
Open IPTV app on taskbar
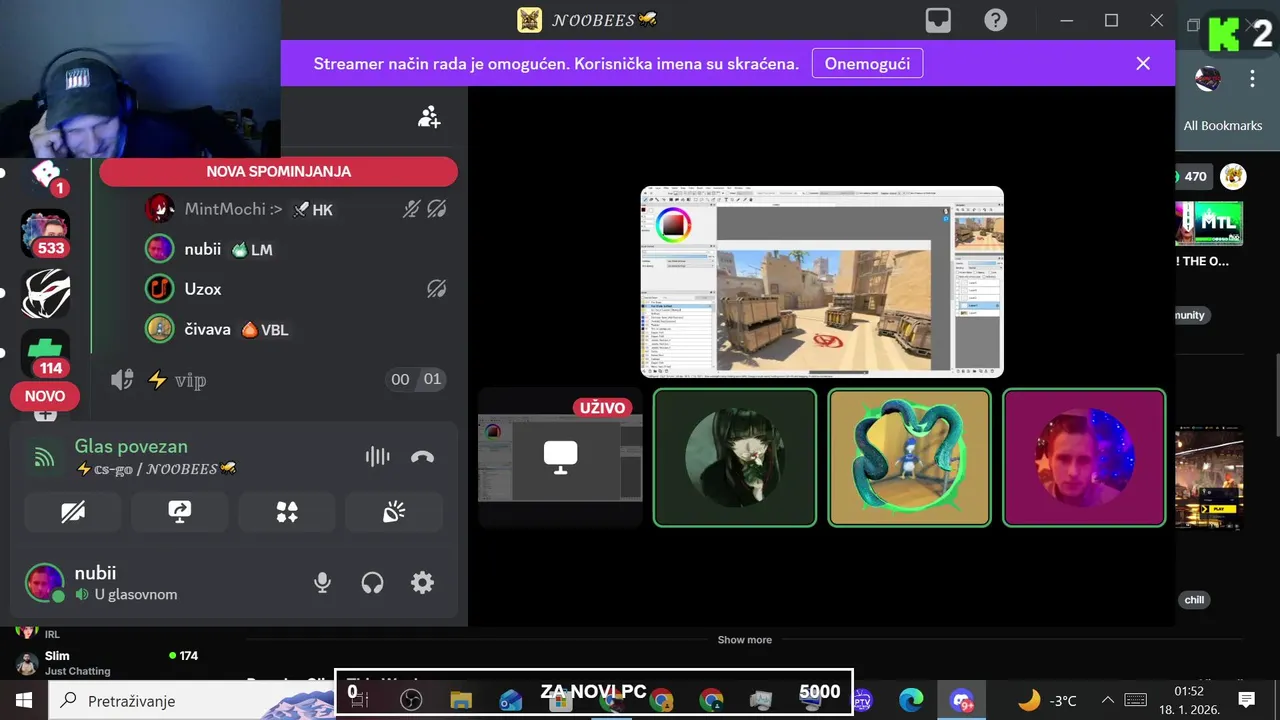(863, 701)
